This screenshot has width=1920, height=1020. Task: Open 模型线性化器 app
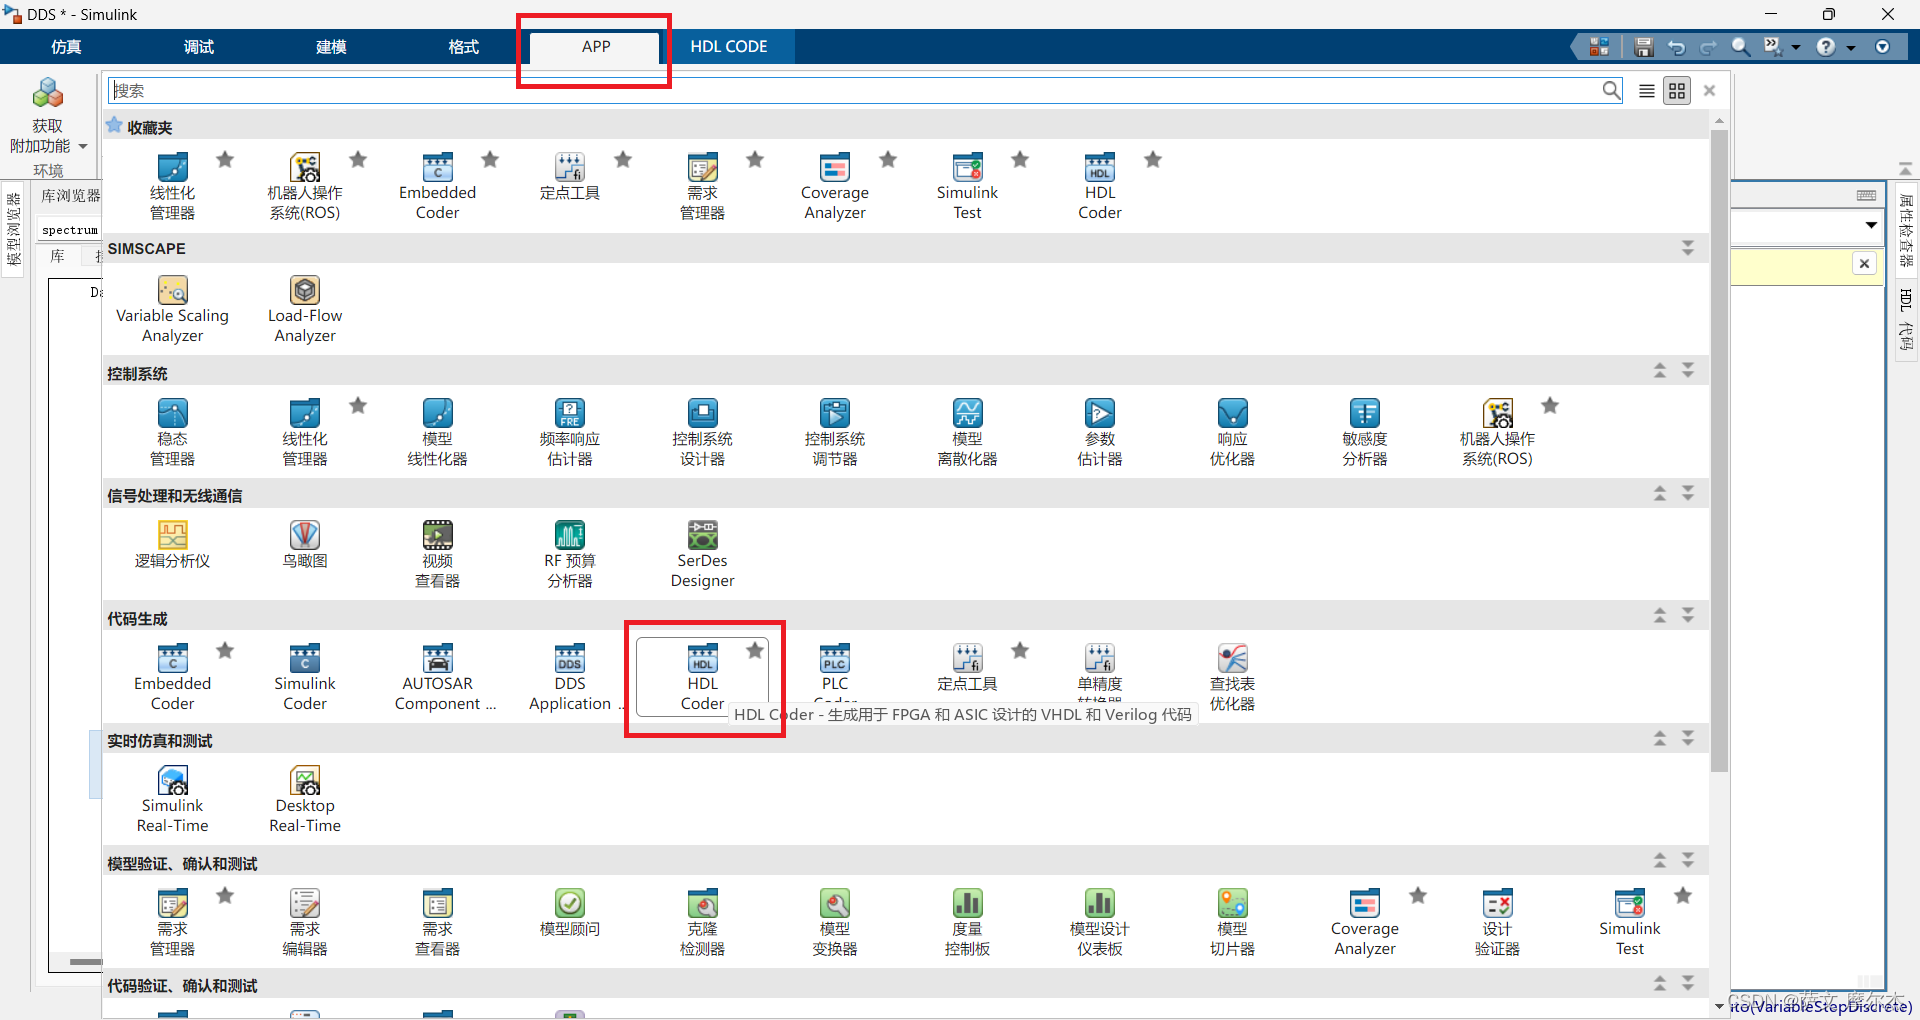point(437,433)
